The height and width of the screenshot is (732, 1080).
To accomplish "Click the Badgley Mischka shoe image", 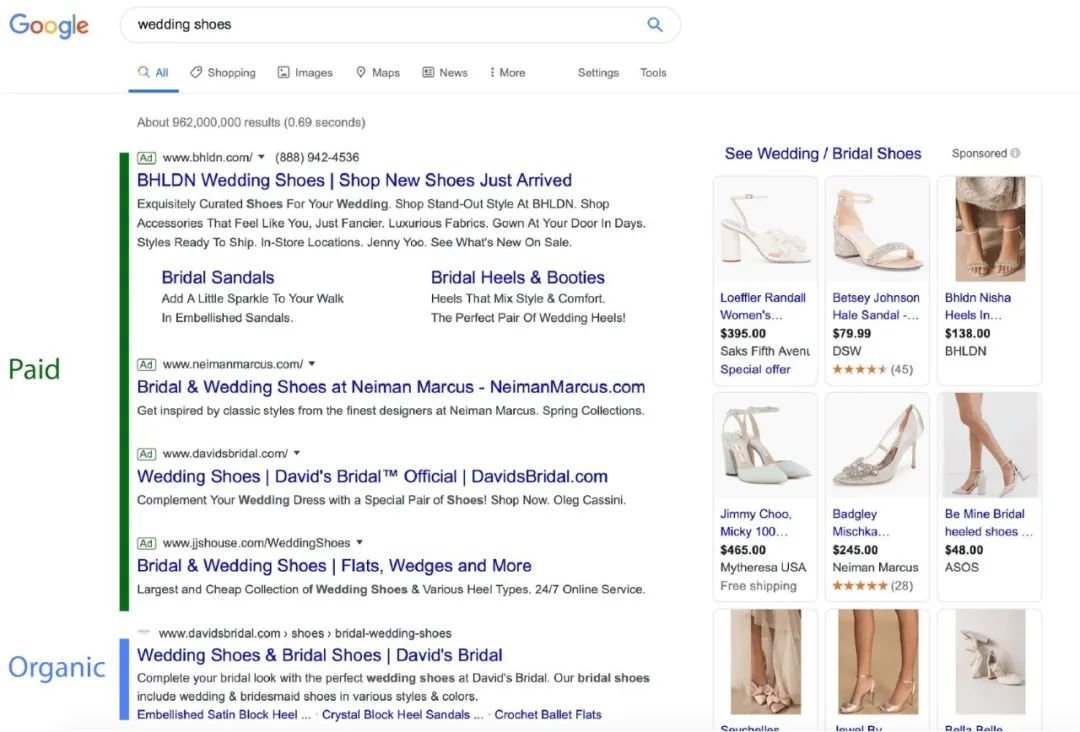I will point(877,445).
